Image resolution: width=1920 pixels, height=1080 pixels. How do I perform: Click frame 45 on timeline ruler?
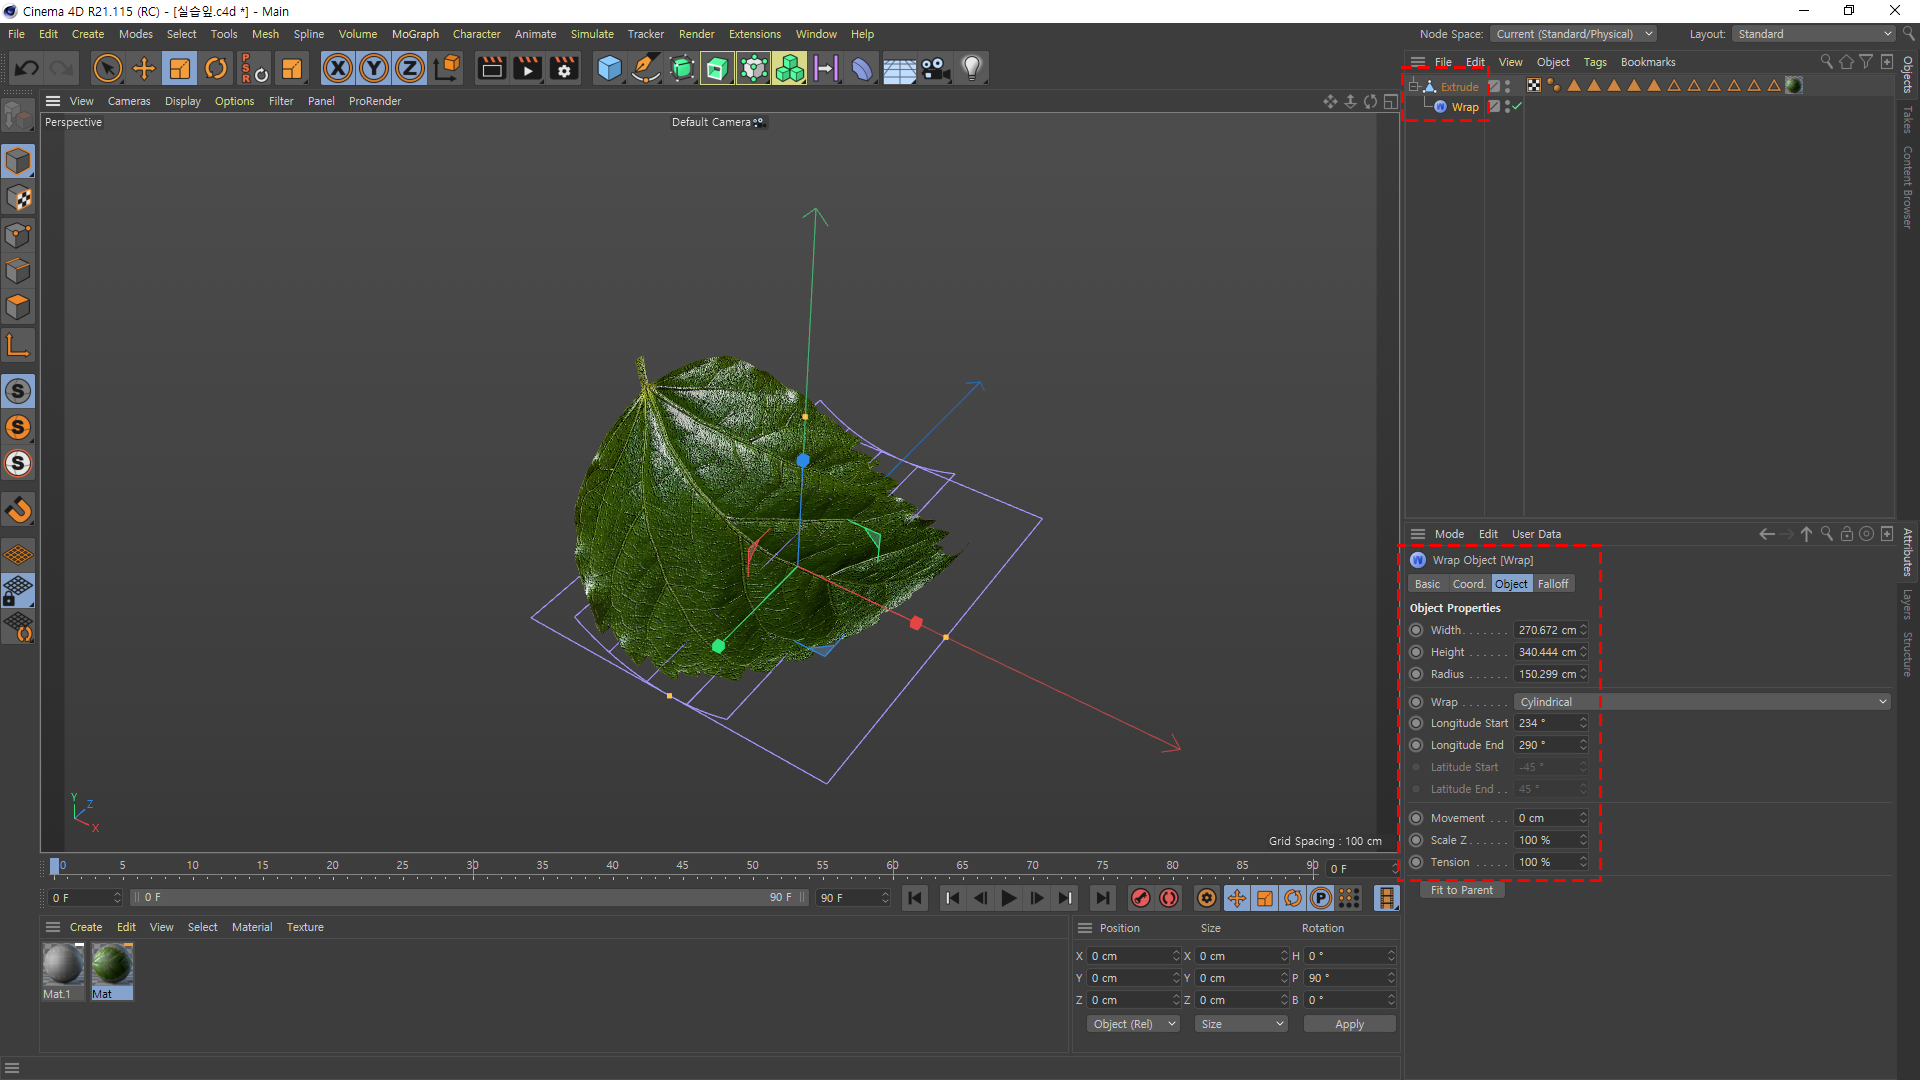pos(682,866)
